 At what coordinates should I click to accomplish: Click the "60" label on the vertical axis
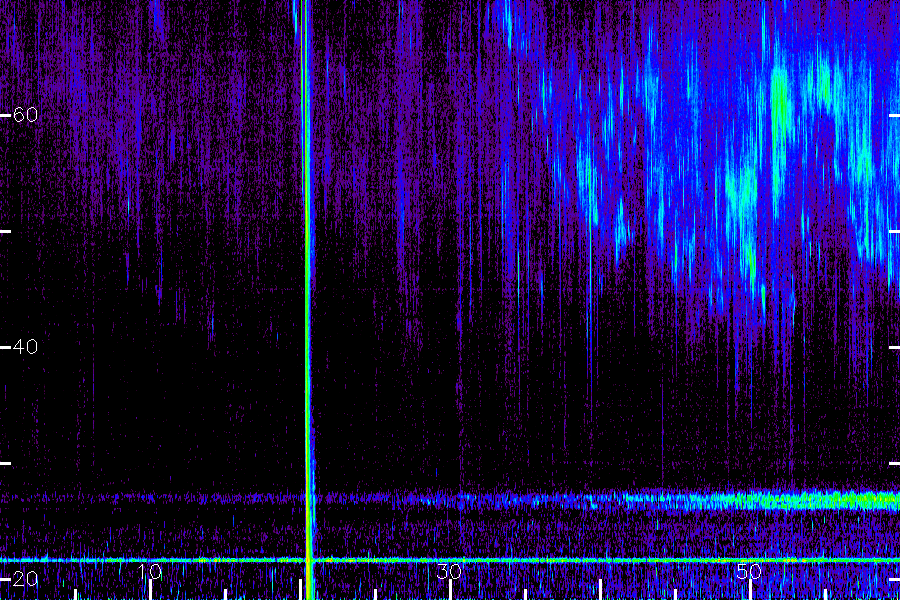[x=25, y=115]
